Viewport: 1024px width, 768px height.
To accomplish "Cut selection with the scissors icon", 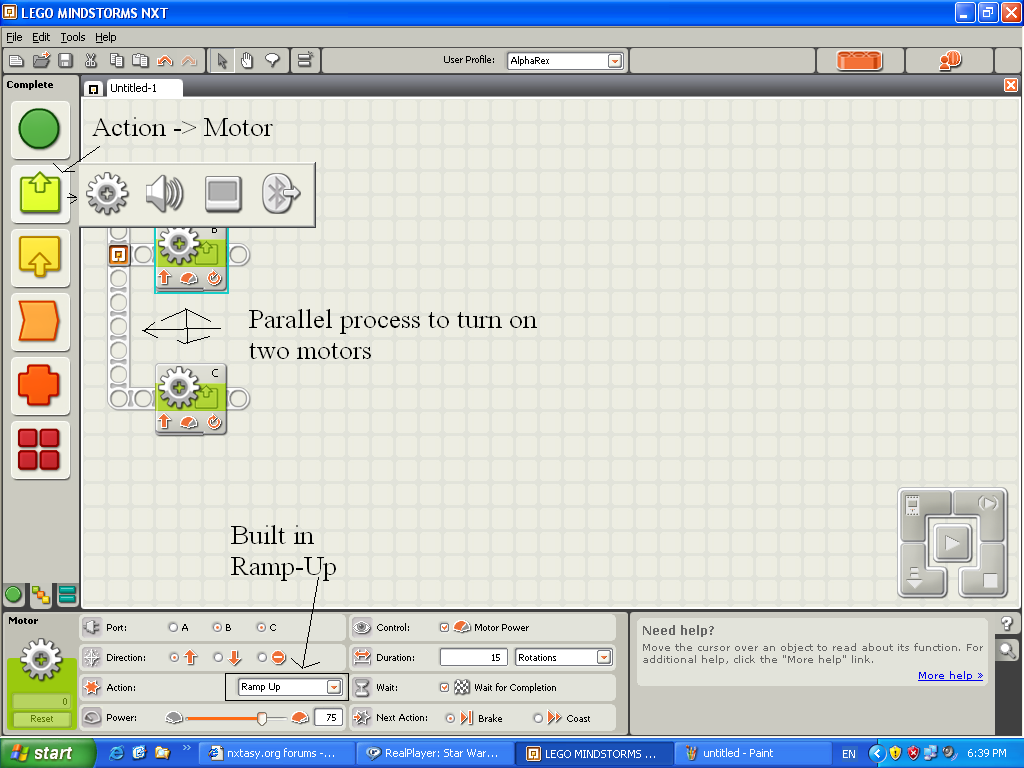I will [x=90, y=61].
